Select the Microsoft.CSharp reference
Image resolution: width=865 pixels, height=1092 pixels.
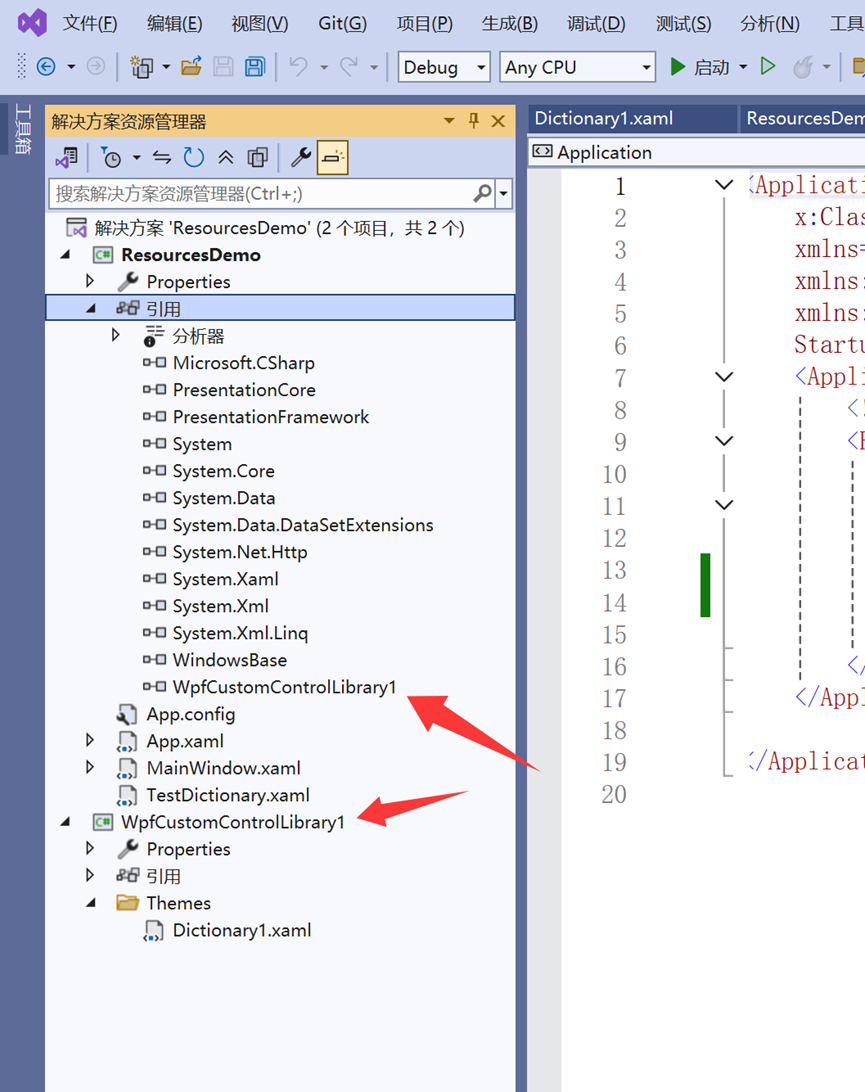pyautogui.click(x=243, y=363)
